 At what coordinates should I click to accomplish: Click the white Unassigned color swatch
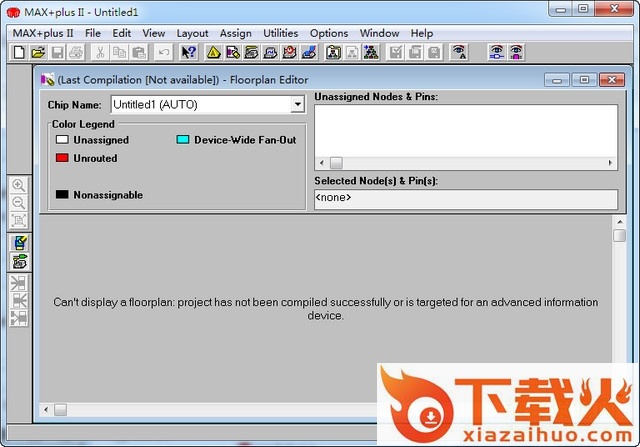pos(62,140)
